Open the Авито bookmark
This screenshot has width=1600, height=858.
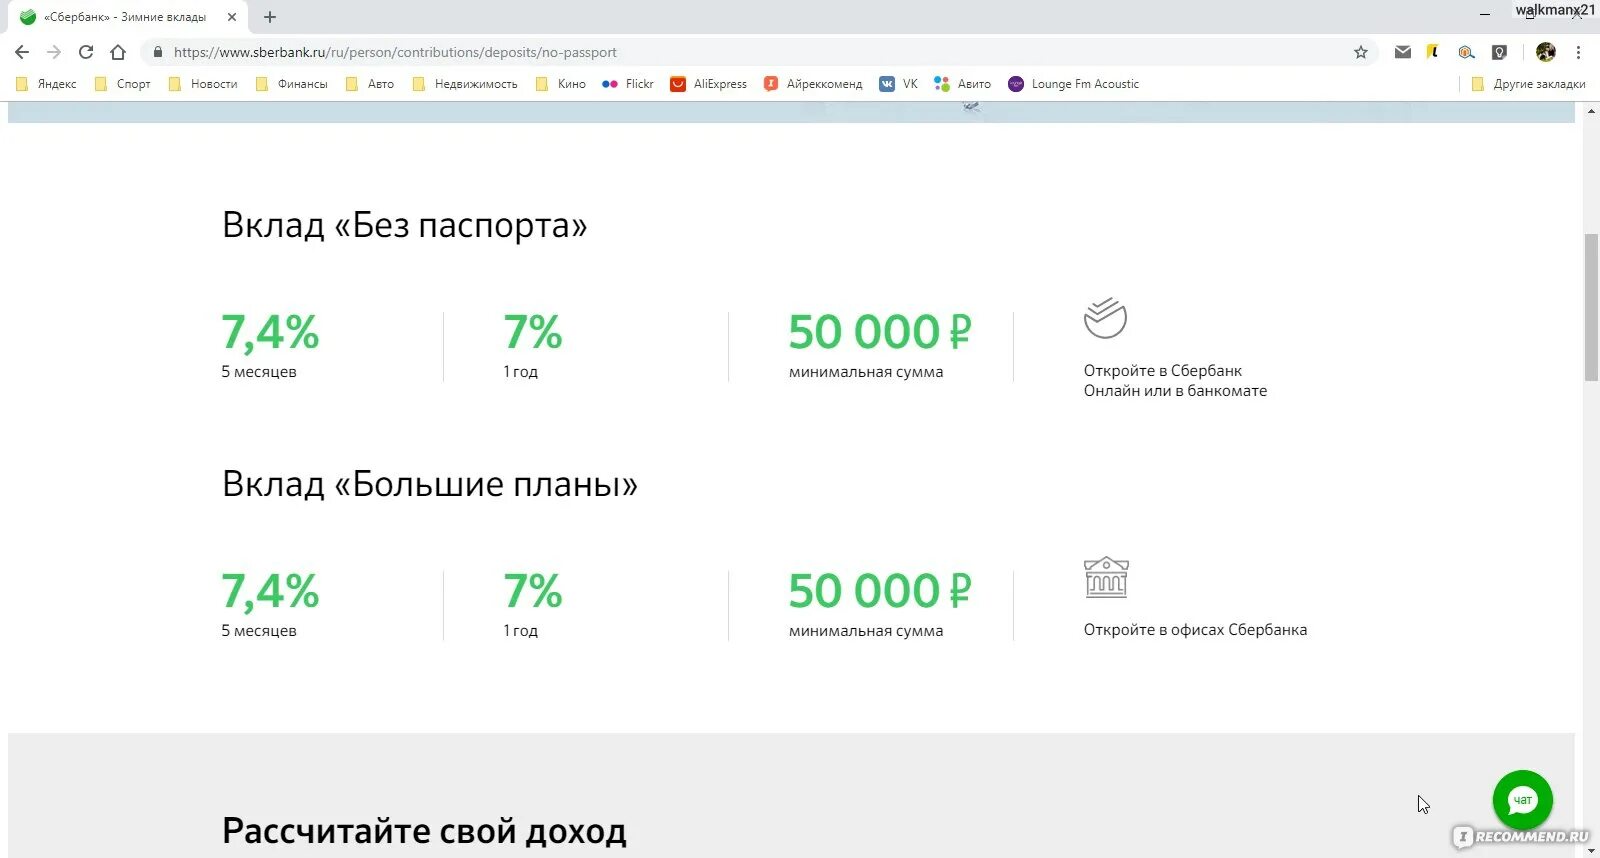pos(962,84)
